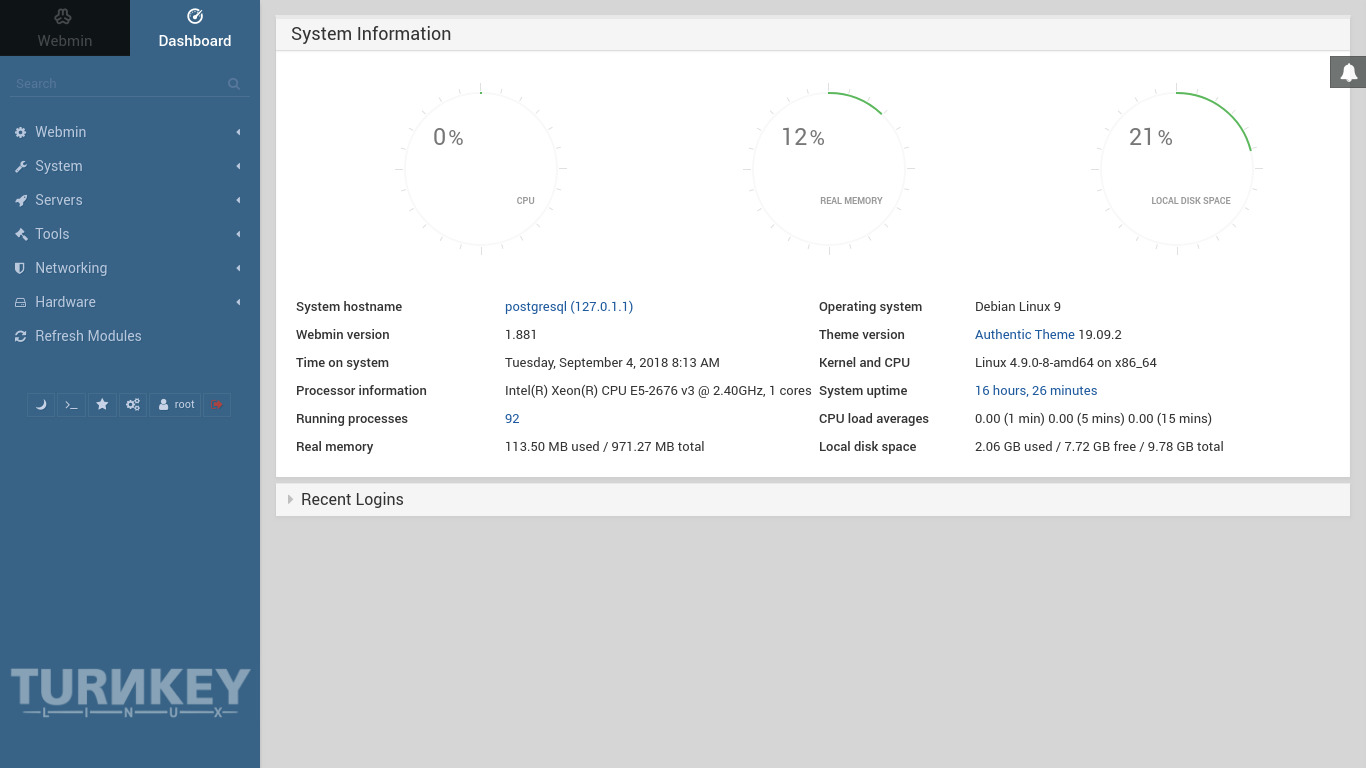Expand the Webmin menu category
This screenshot has height=768, width=1366.
60,132
